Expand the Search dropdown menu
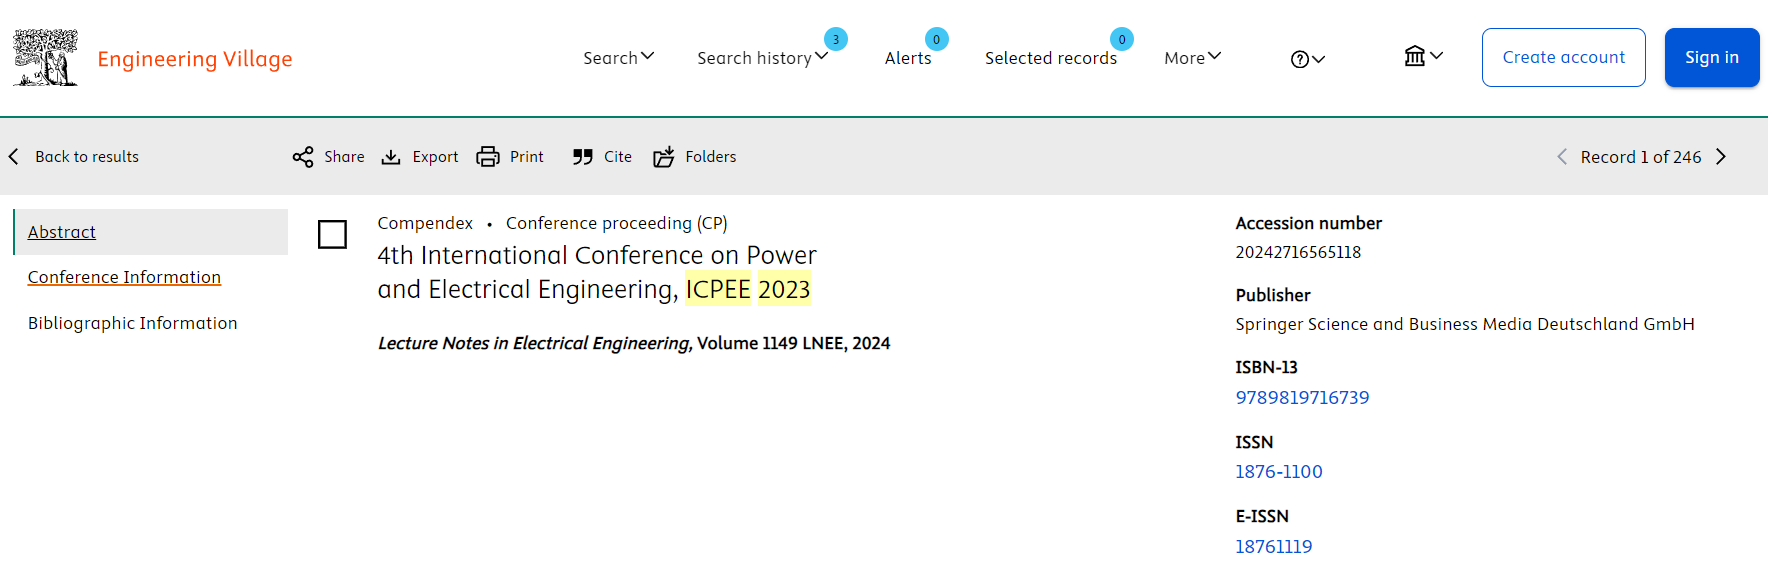 click(x=618, y=58)
